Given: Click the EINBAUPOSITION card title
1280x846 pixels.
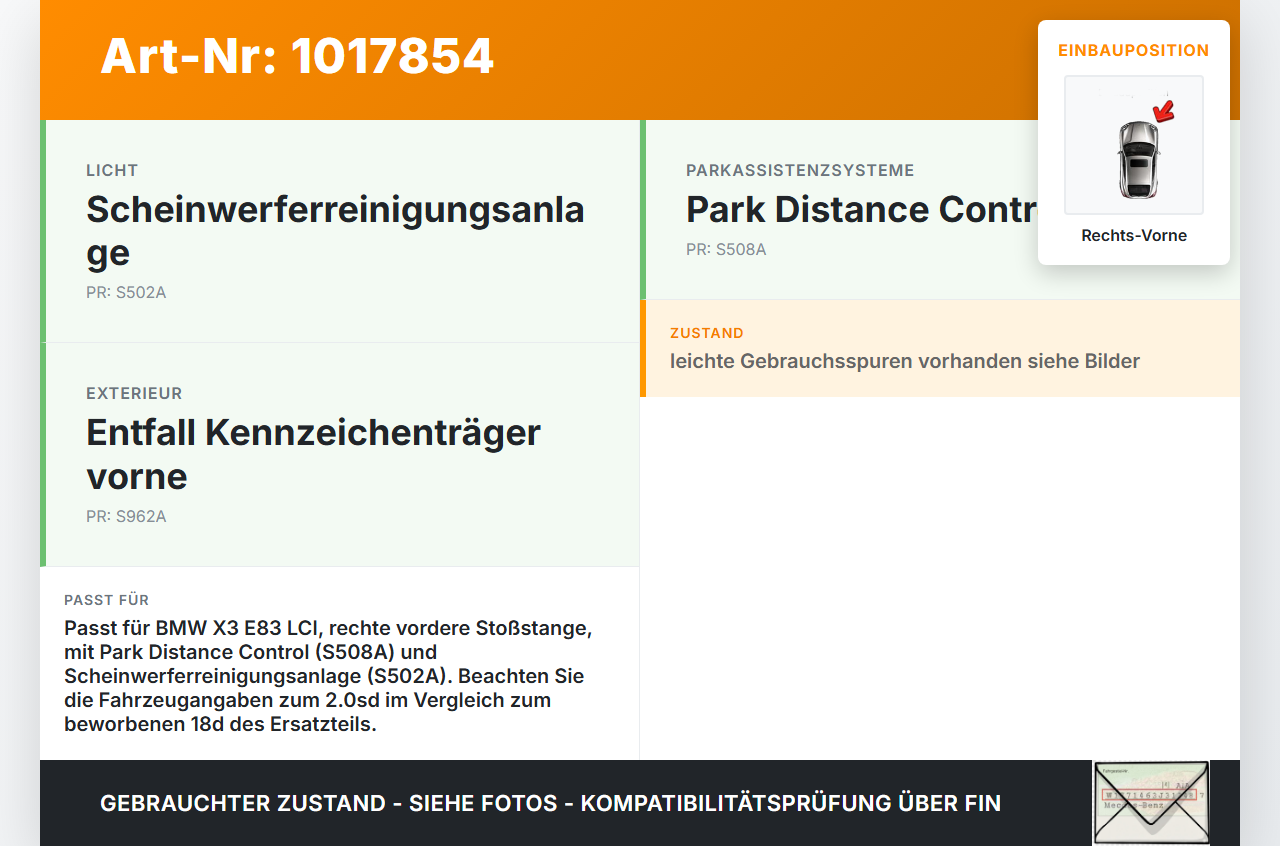Looking at the screenshot, I should point(1134,50).
